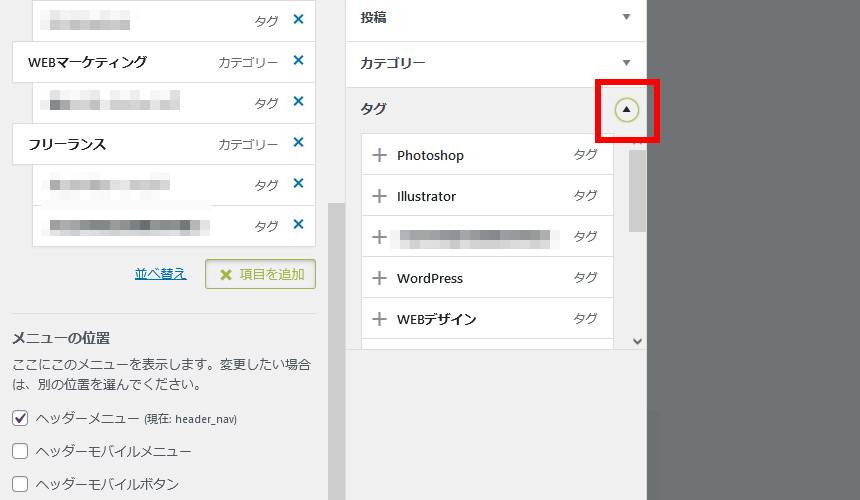Image resolution: width=860 pixels, height=500 pixels.
Task: Add Illustrator tag using plus icon
Action: click(x=379, y=196)
